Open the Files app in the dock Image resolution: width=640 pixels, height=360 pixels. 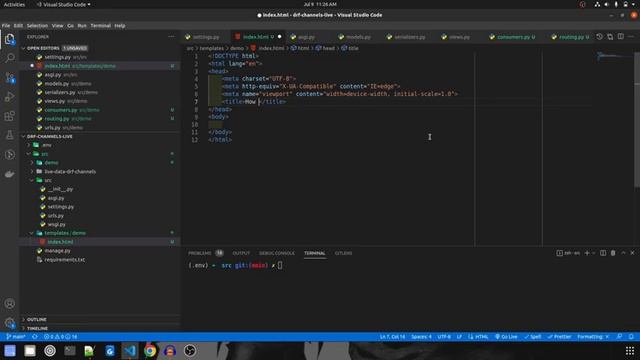point(30,351)
